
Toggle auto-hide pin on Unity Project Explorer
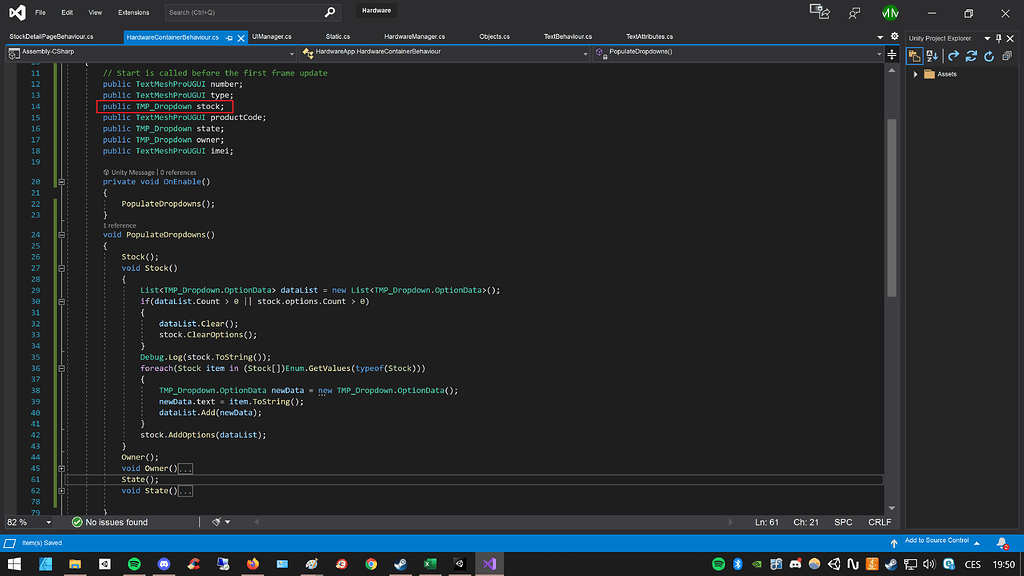pyautogui.click(x=998, y=37)
